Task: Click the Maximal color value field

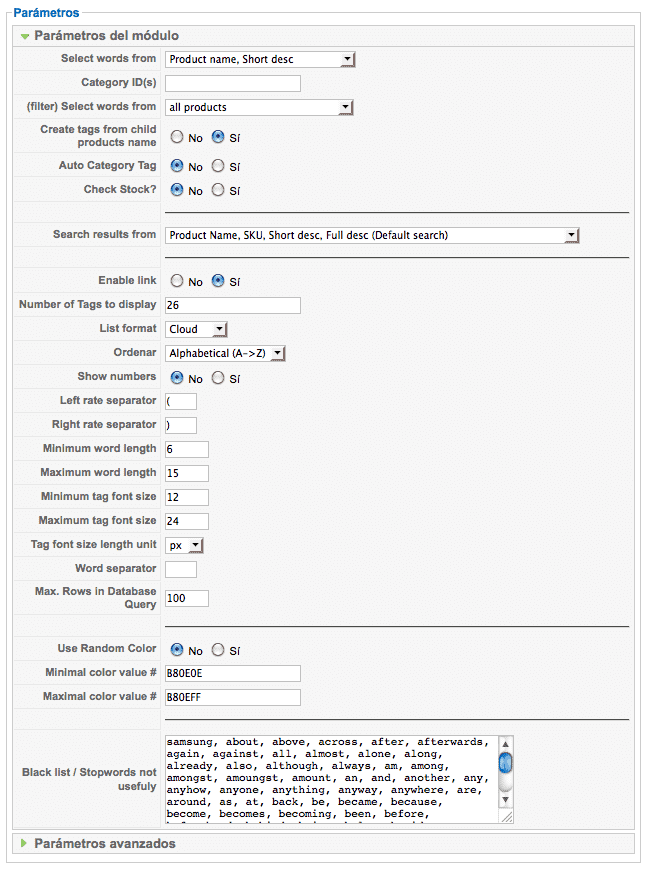Action: click(233, 697)
